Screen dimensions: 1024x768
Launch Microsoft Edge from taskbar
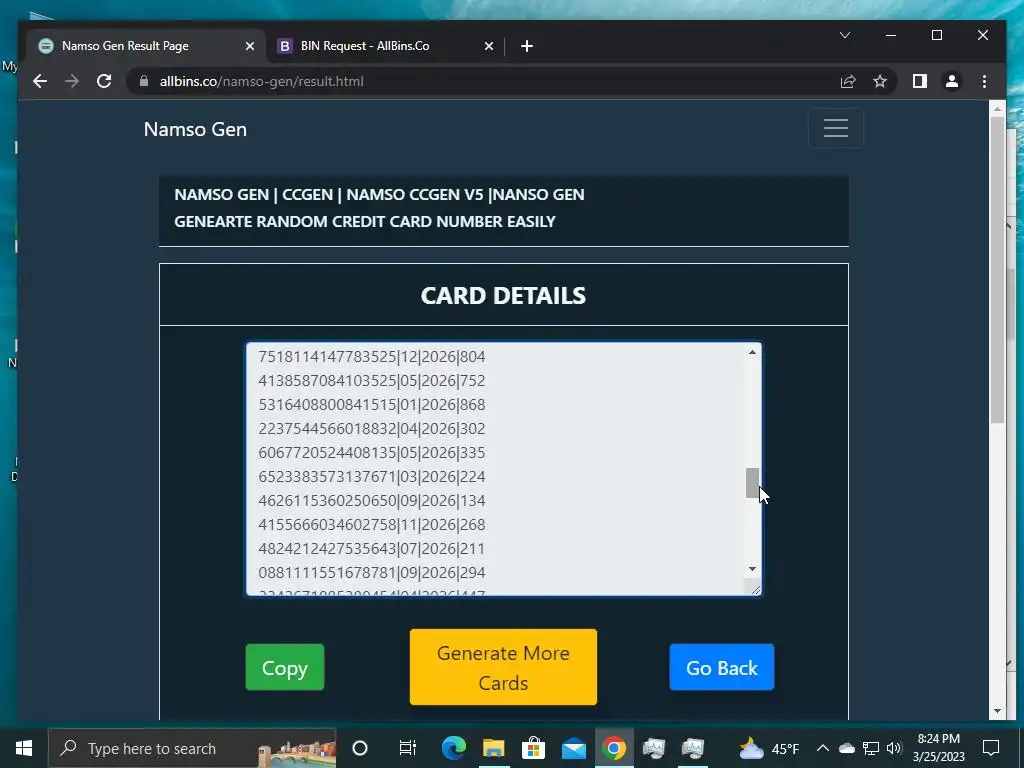point(453,748)
